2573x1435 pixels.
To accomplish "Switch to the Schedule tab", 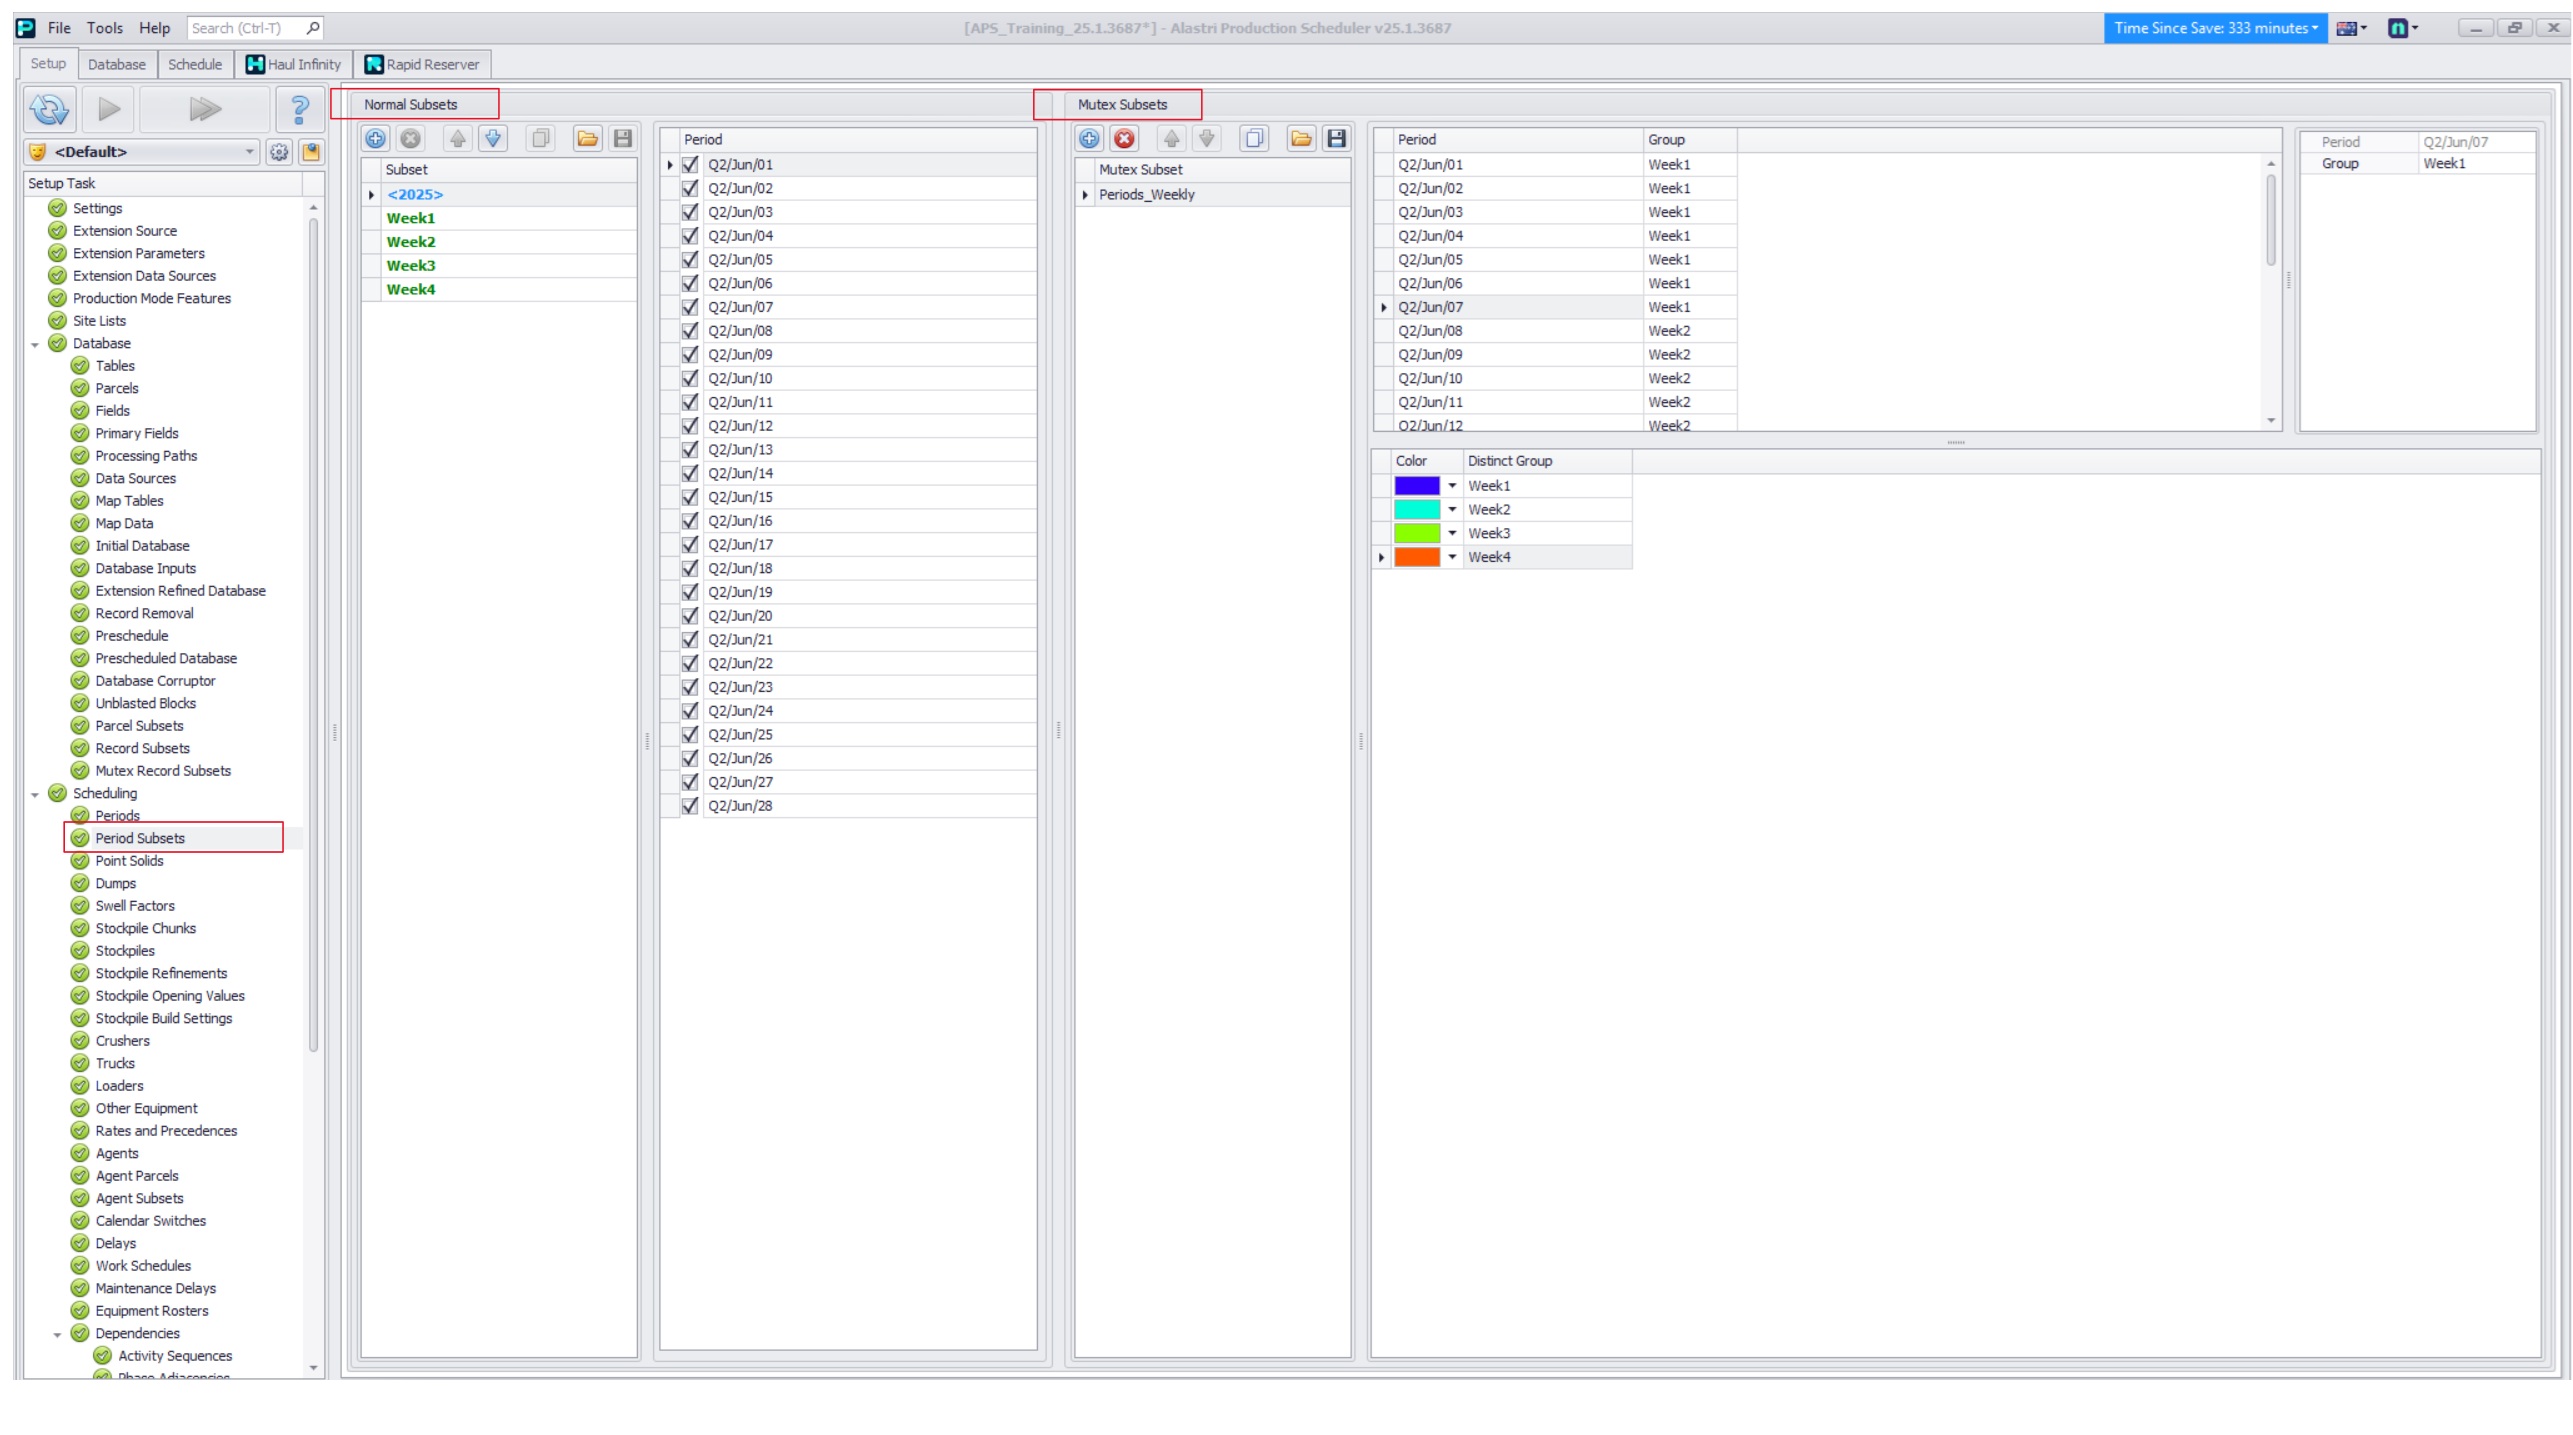I will click(194, 64).
